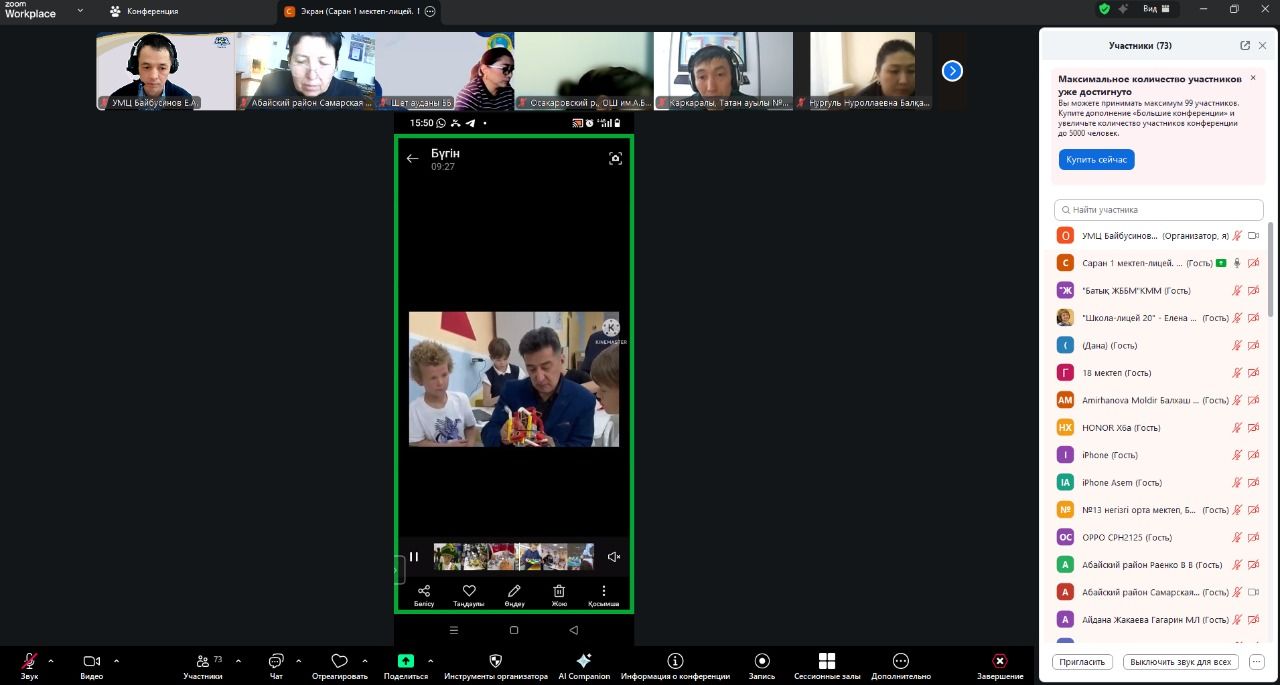1280x685 pixels.
Task: Open the Вид view dropdown
Action: [x=1155, y=9]
